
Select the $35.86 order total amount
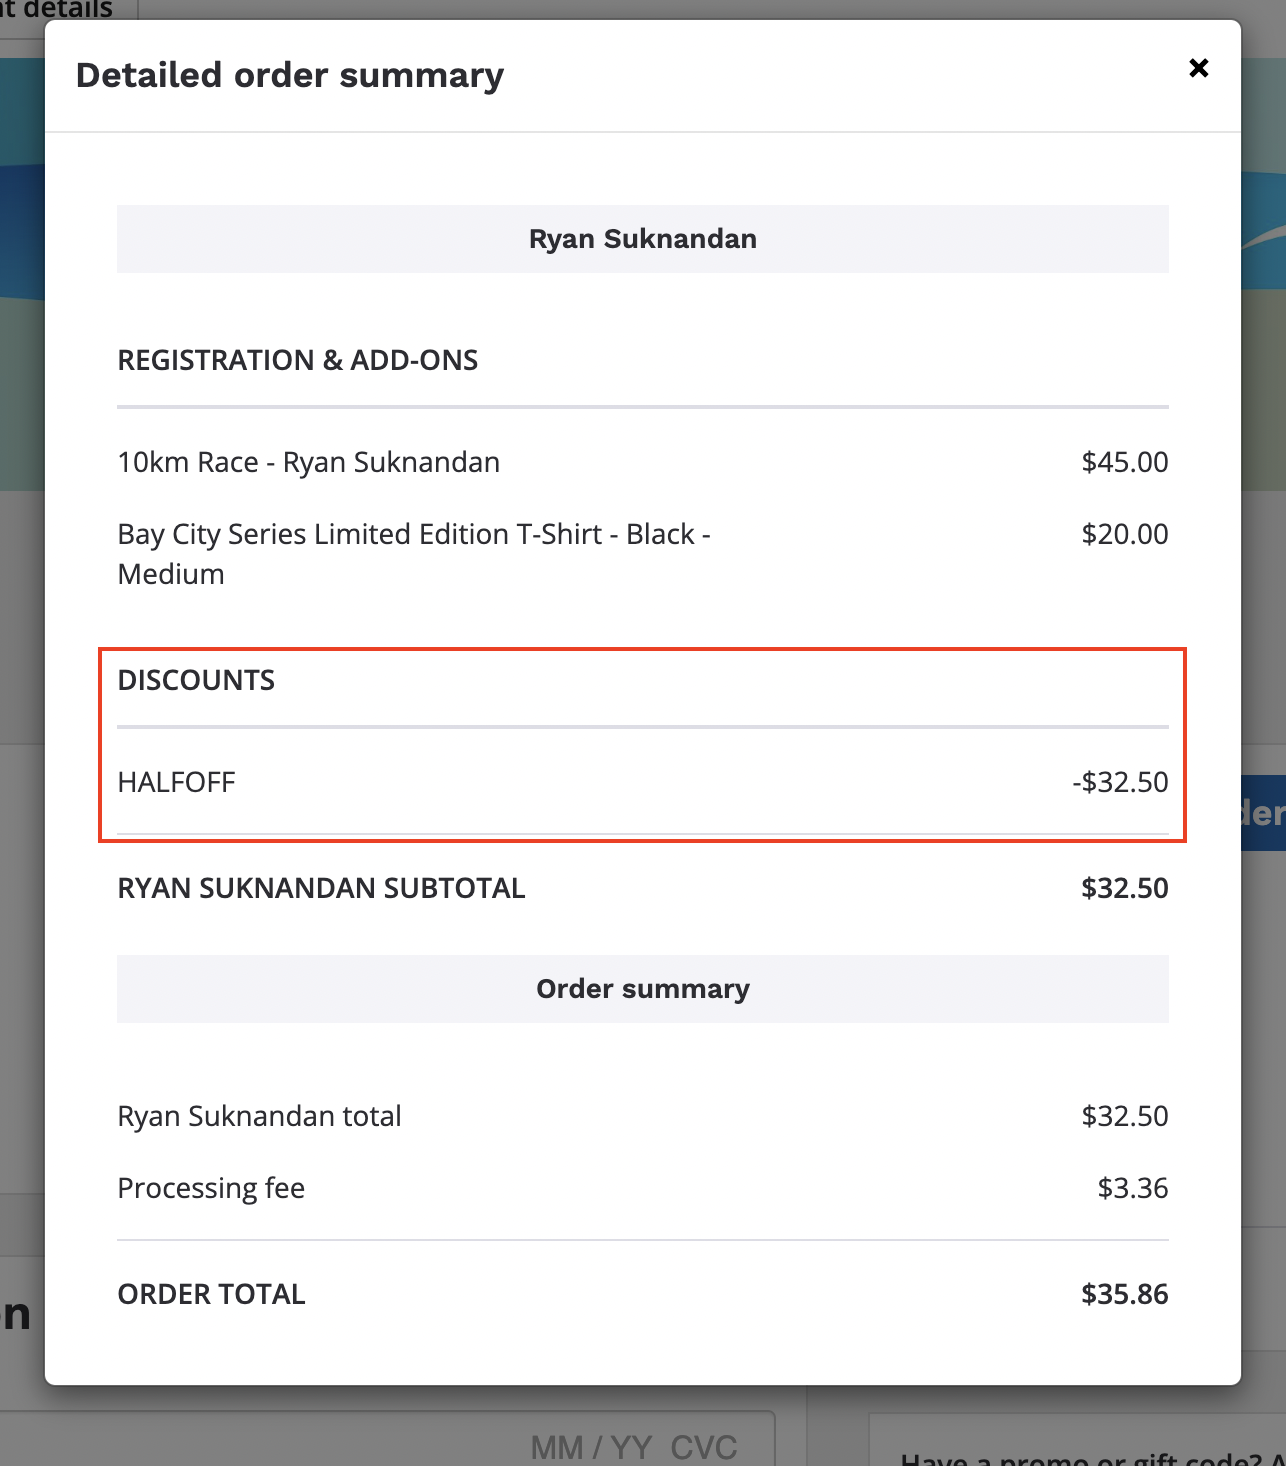(1124, 1294)
